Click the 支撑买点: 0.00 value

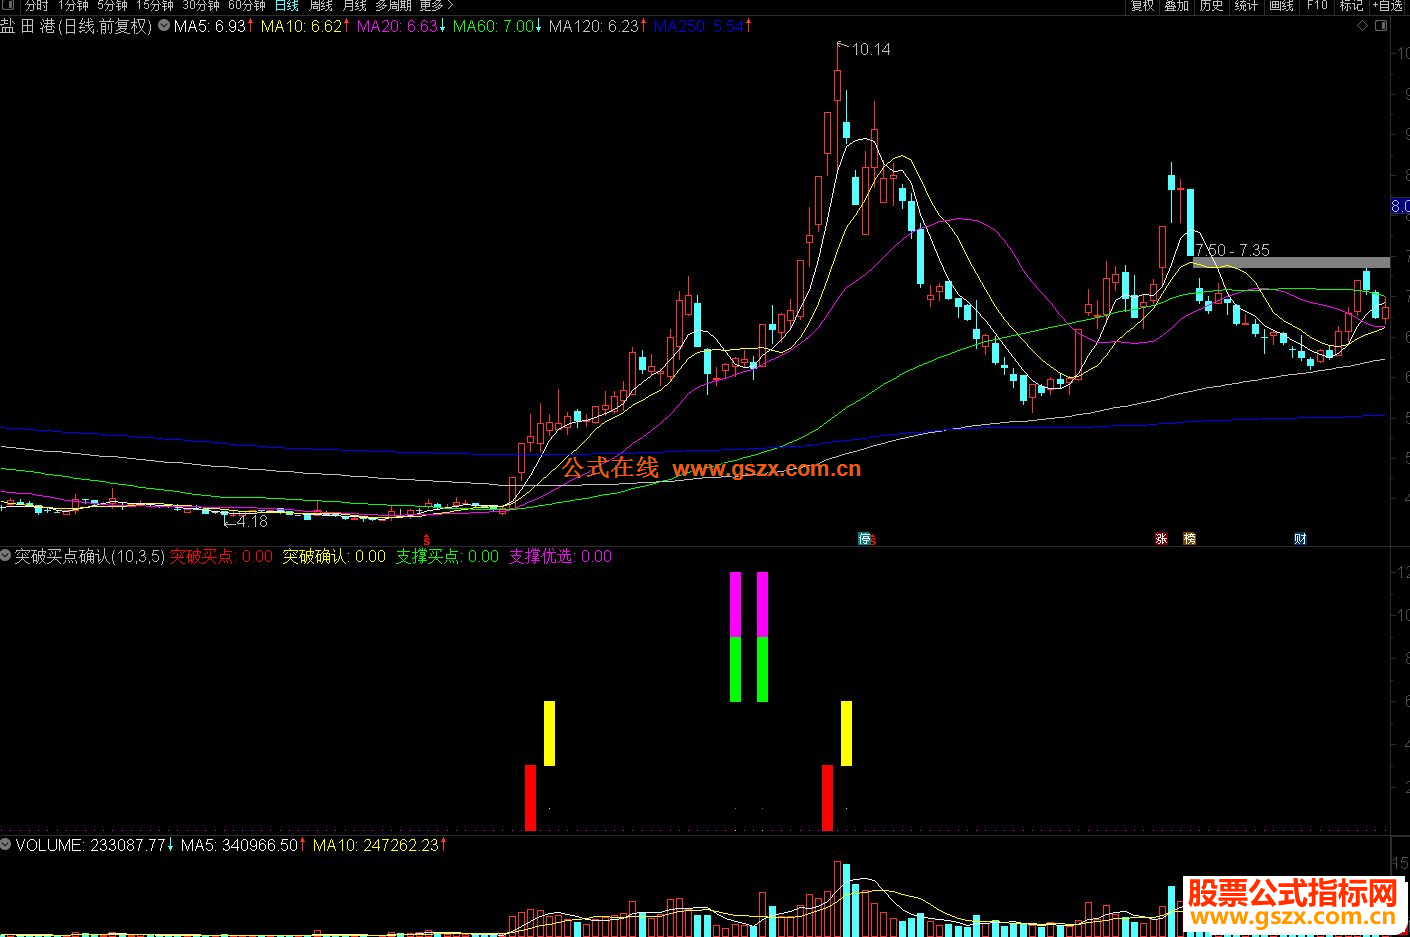point(447,556)
